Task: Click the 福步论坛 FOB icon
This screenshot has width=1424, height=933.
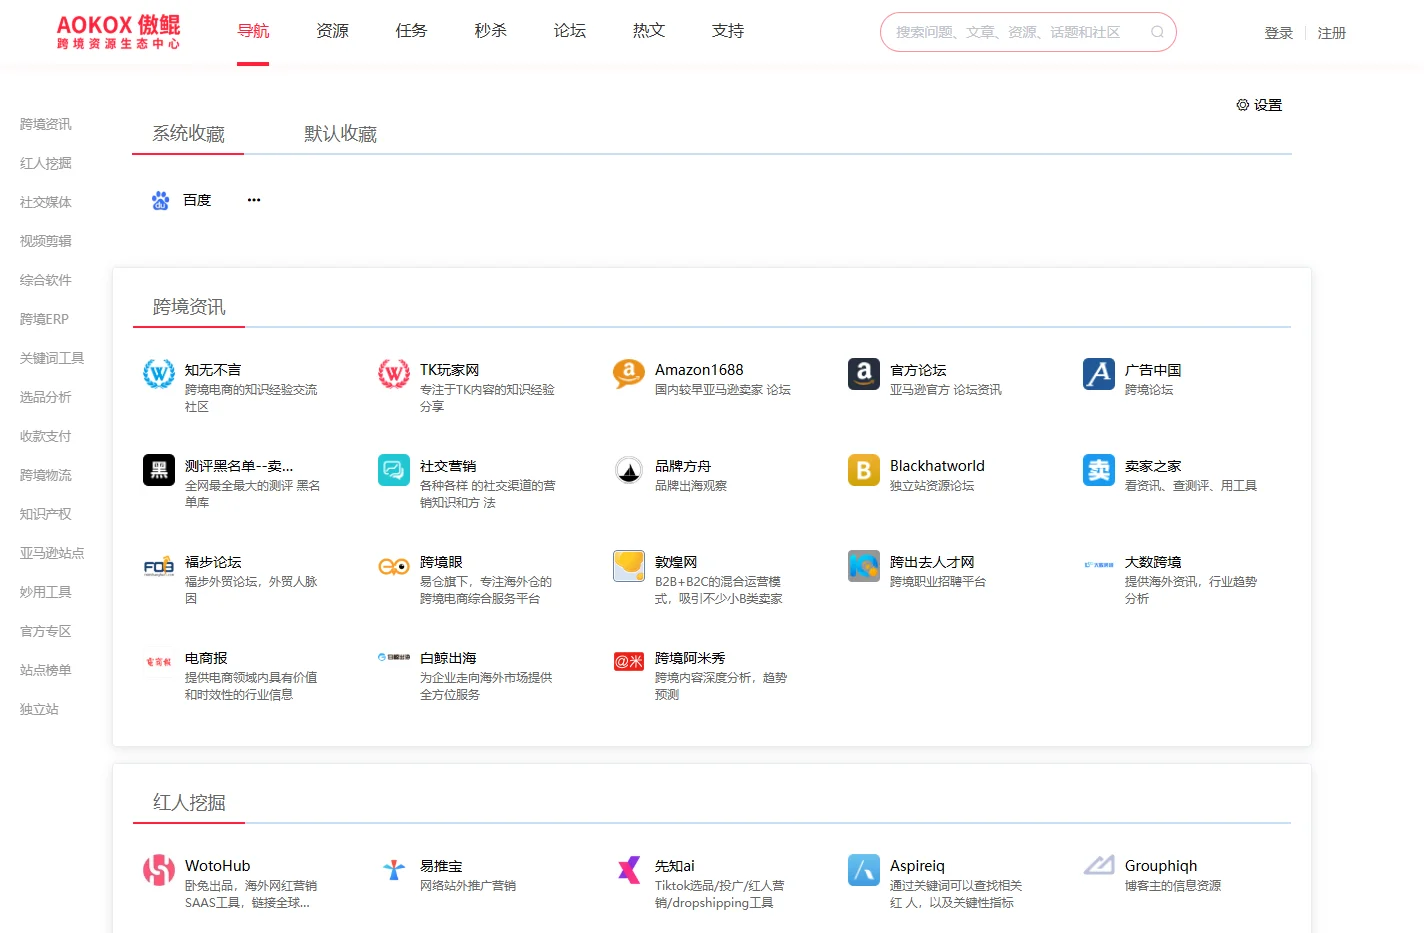Action: coord(159,566)
